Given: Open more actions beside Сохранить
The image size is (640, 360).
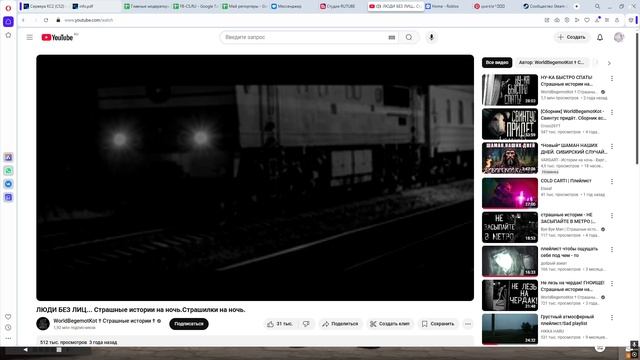Looking at the screenshot, I should coord(468,324).
